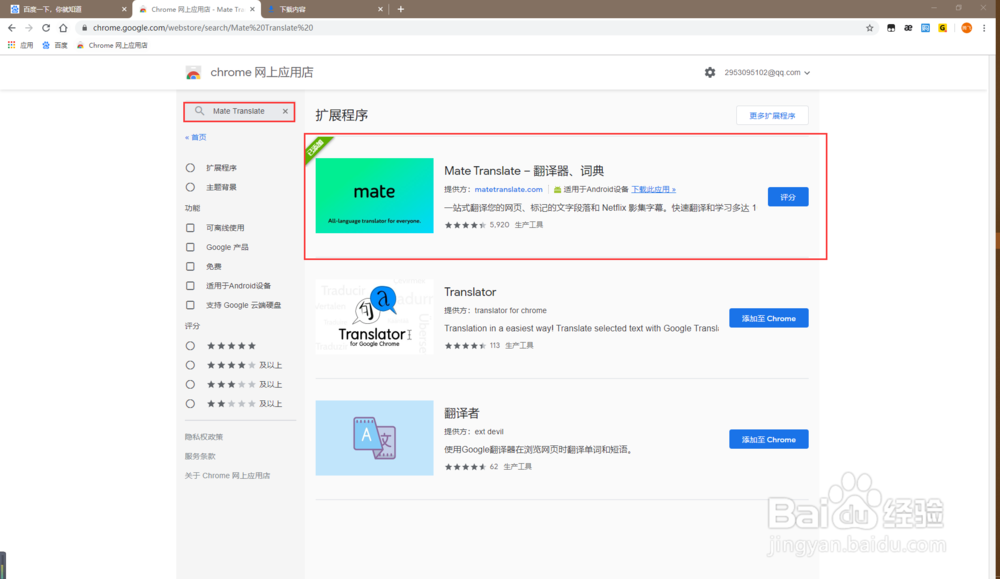This screenshot has width=1000, height=579.
Task: Click the orange profile avatar in toolbar
Action: pos(965,28)
